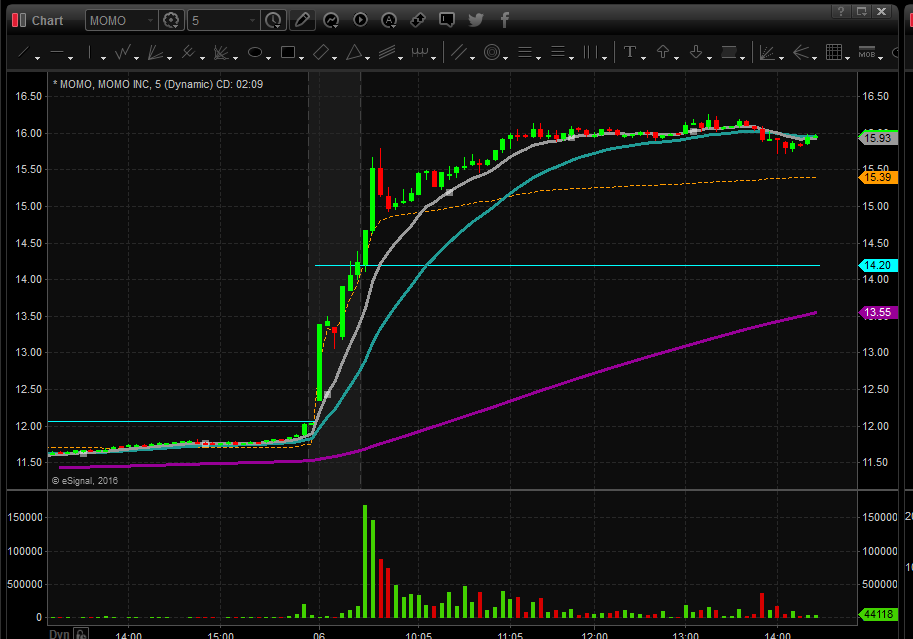Image resolution: width=913 pixels, height=639 pixels.
Task: Click the 15.93 last price label
Action: click(878, 138)
